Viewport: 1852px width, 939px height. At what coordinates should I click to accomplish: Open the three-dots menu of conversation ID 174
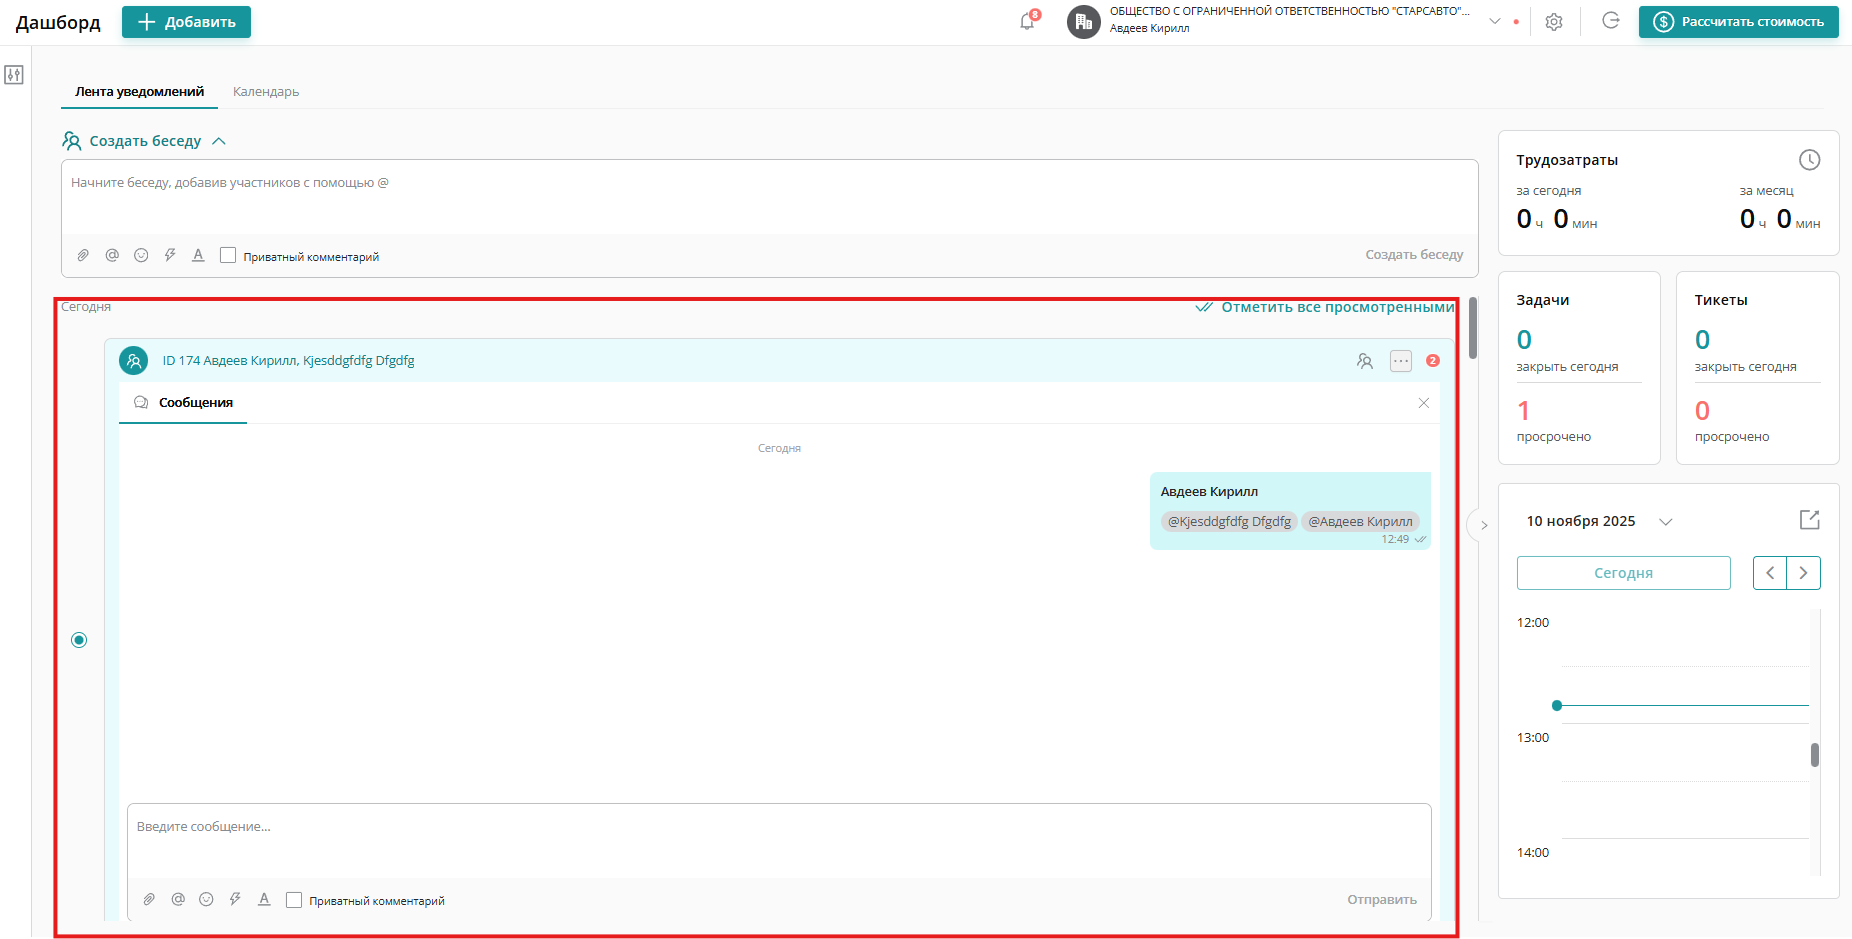[1400, 361]
